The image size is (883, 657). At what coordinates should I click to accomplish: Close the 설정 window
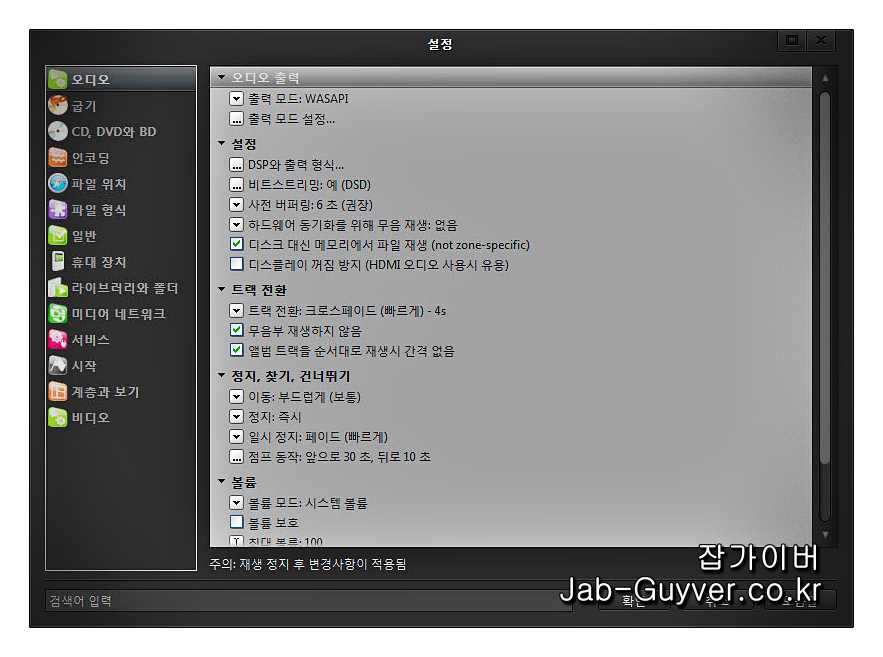(x=820, y=41)
